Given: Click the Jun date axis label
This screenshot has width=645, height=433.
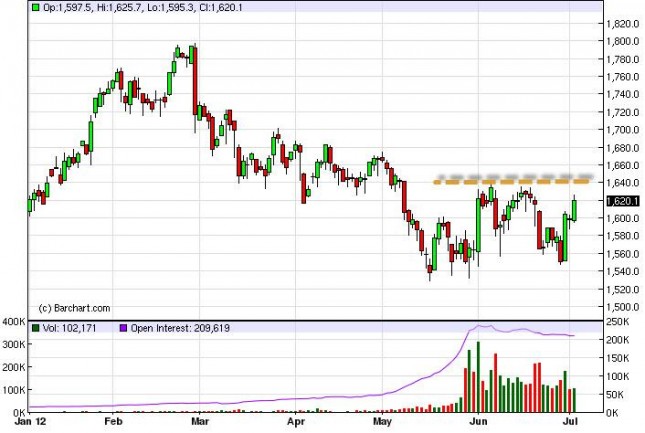Looking at the screenshot, I should point(478,421).
